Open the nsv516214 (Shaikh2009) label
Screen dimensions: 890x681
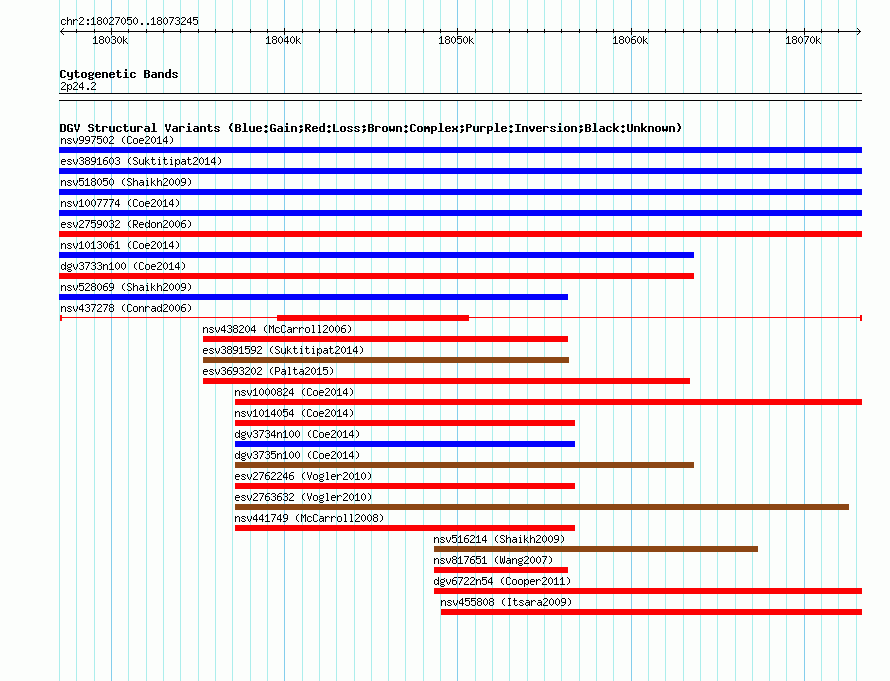pyautogui.click(x=499, y=539)
